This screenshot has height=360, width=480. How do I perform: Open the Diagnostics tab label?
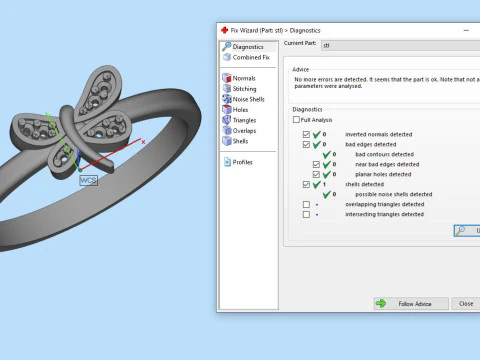click(248, 47)
